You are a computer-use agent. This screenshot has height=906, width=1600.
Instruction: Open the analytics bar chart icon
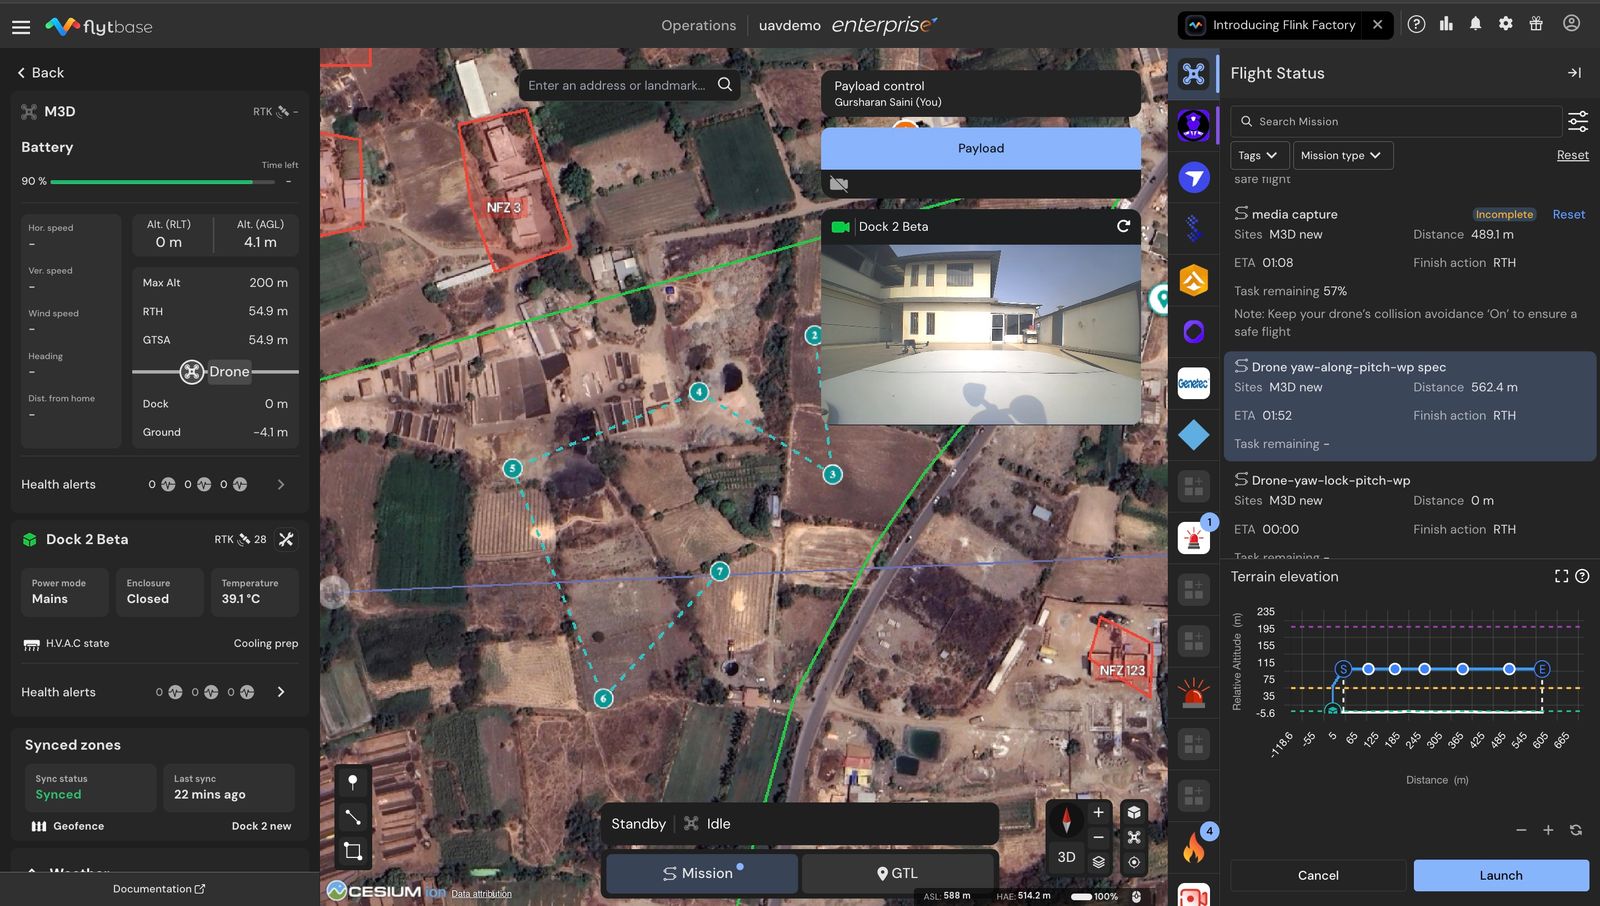point(1446,24)
